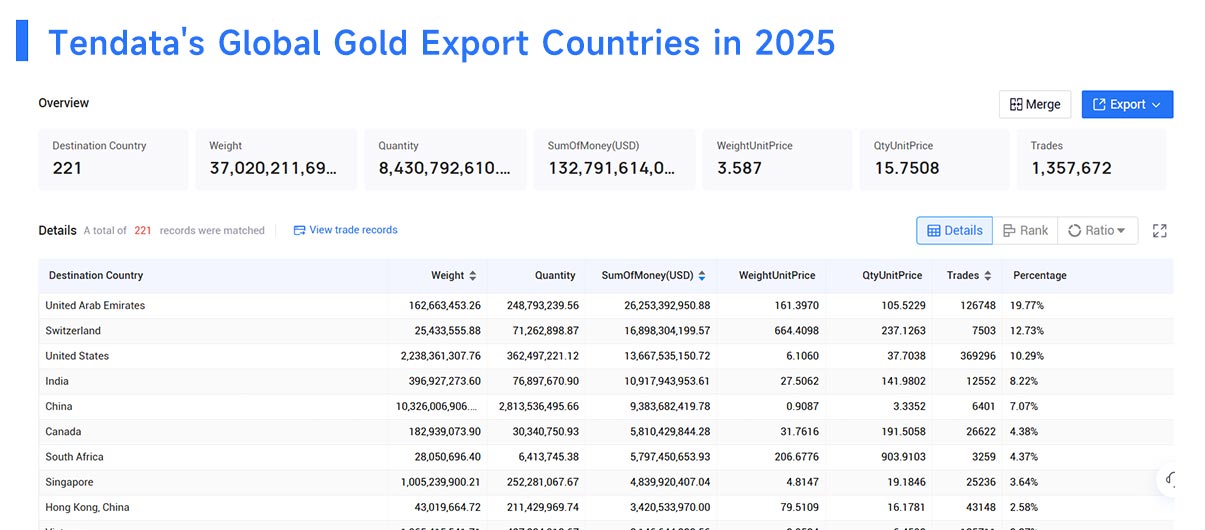1205x530 pixels.
Task: Select the United States row
Action: point(606,356)
